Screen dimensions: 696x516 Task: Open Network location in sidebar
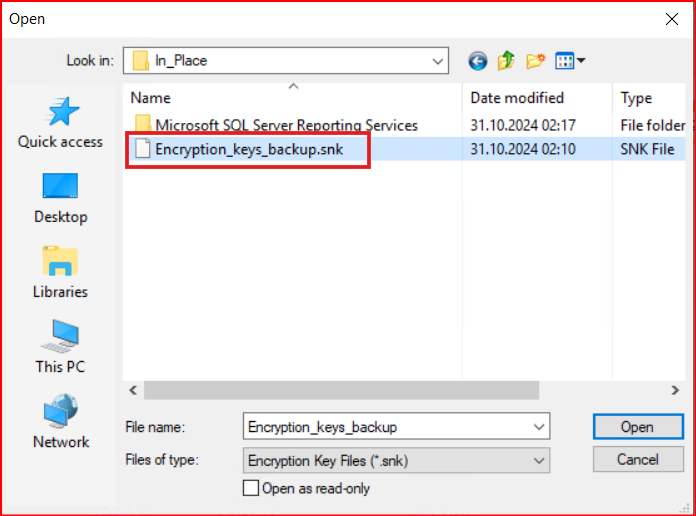60,422
